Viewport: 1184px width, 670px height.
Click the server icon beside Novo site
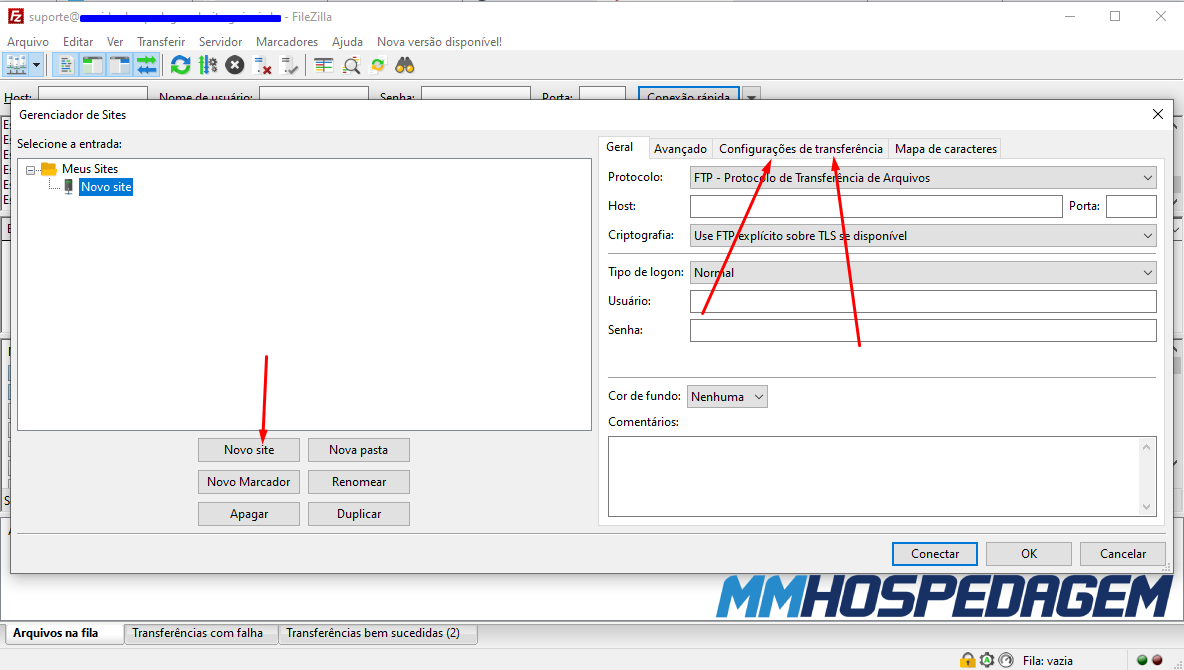[69, 187]
